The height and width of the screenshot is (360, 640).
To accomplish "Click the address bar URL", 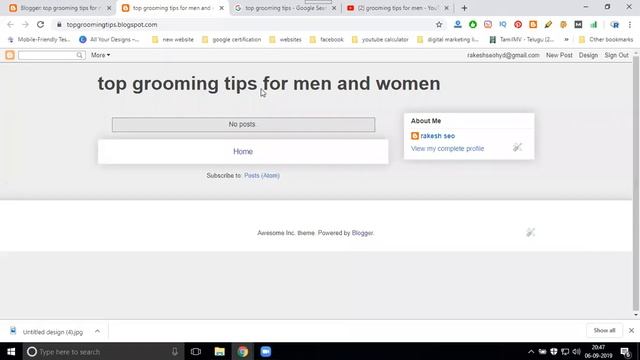I will 112,24.
